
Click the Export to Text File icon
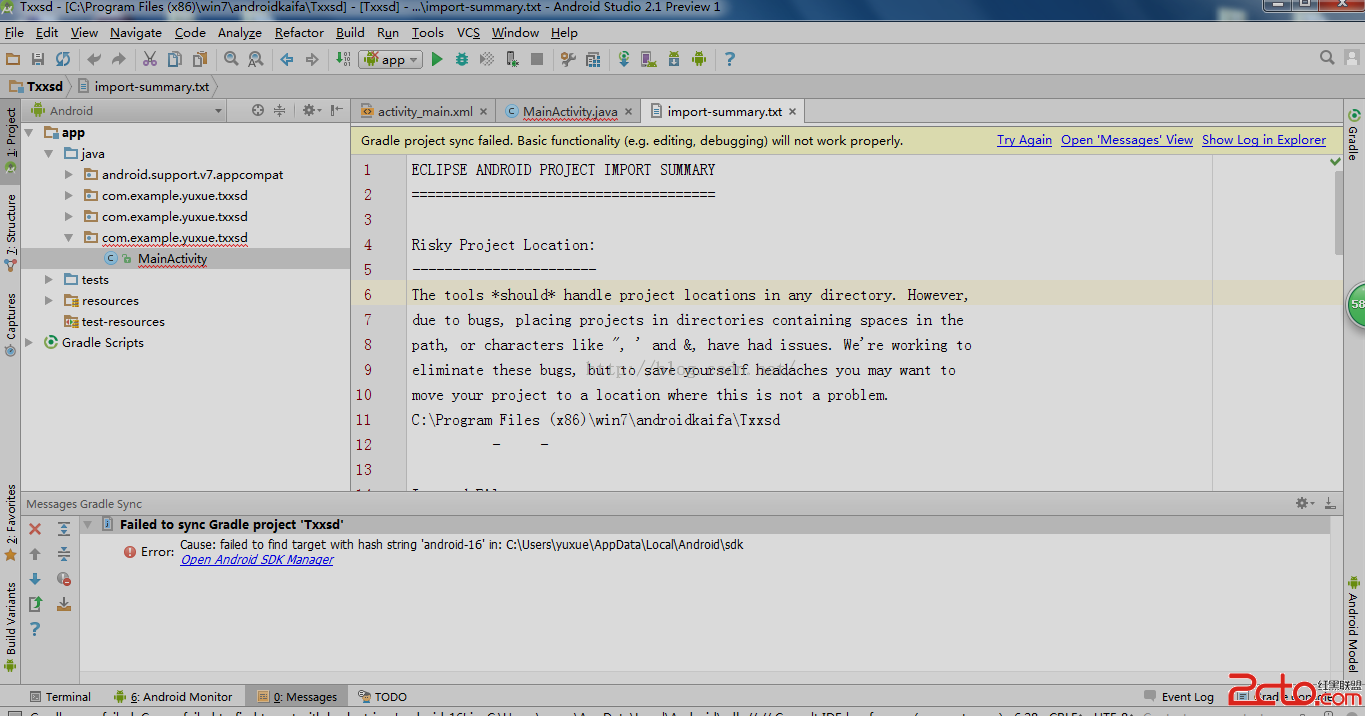coord(36,604)
